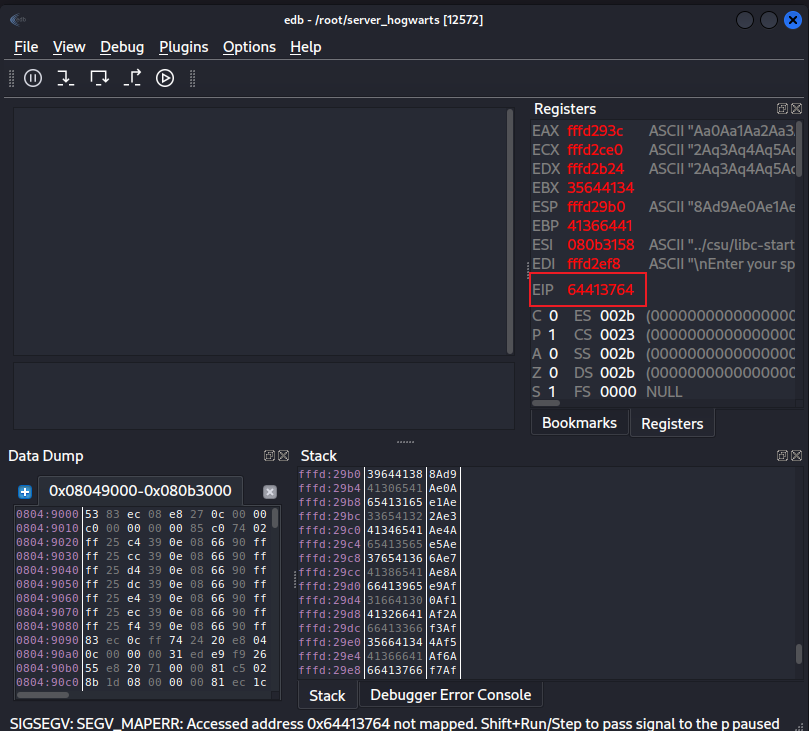
Task: Click the Pause debugger toolbar icon
Action: [33, 78]
